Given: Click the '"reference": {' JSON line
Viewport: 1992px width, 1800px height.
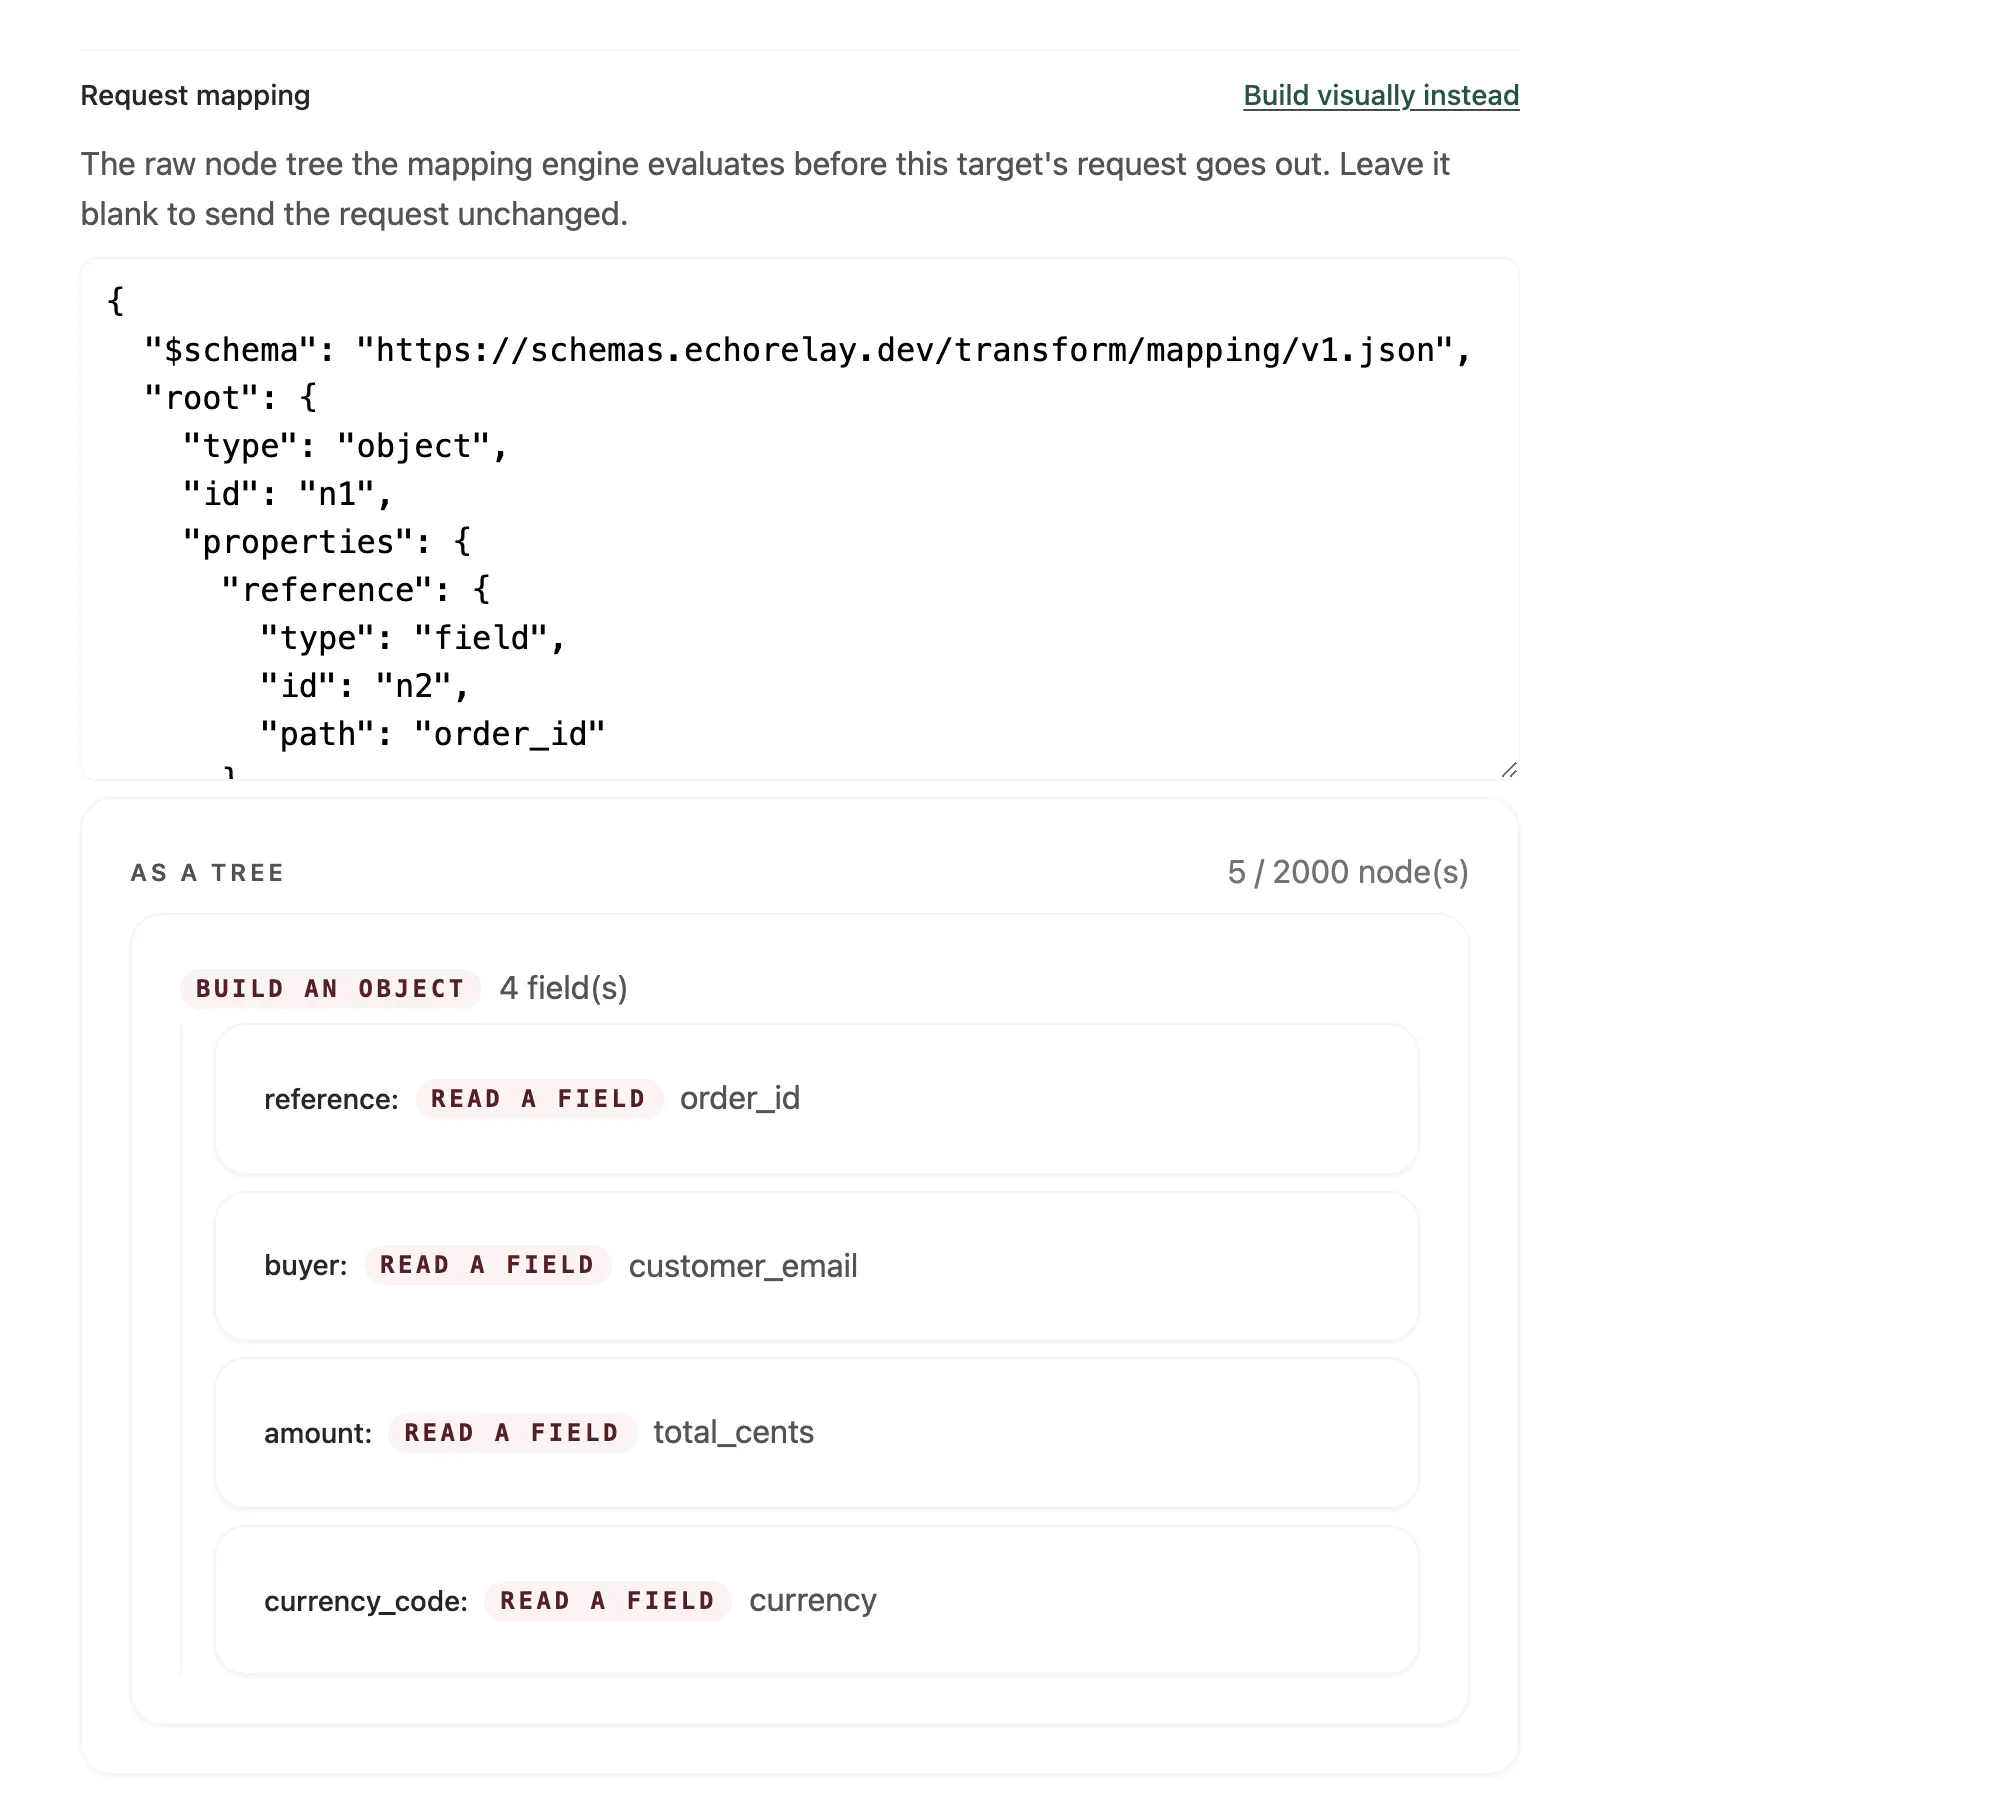Looking at the screenshot, I should point(356,590).
